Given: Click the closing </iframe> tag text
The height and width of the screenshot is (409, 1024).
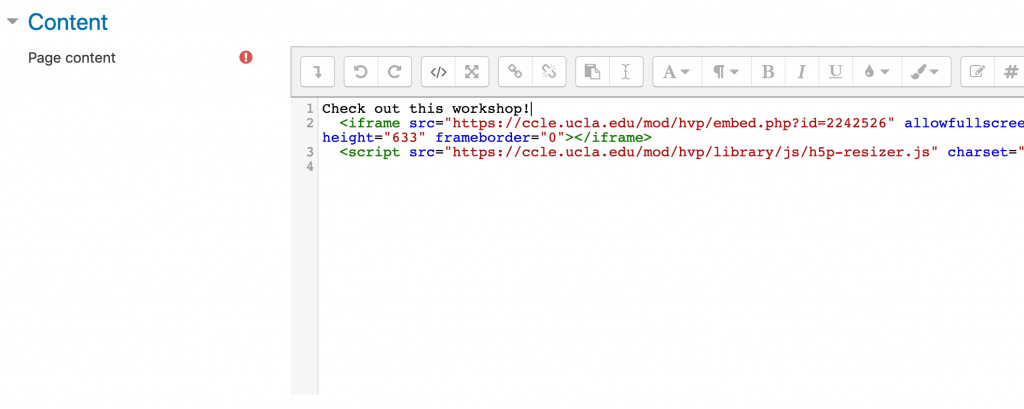Looking at the screenshot, I should coord(613,138).
